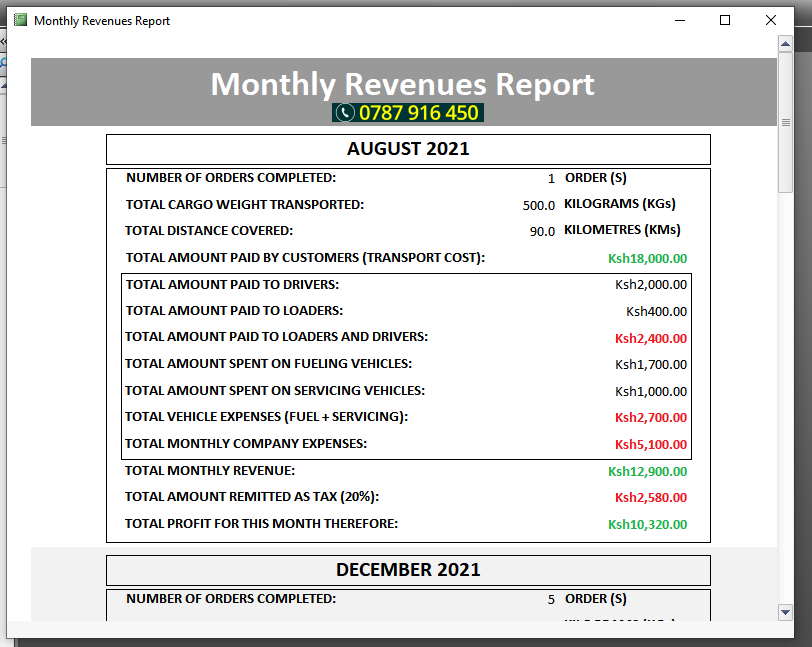This screenshot has height=647, width=812.
Task: Click the vertical scrollbar thumb
Action: (x=785, y=122)
